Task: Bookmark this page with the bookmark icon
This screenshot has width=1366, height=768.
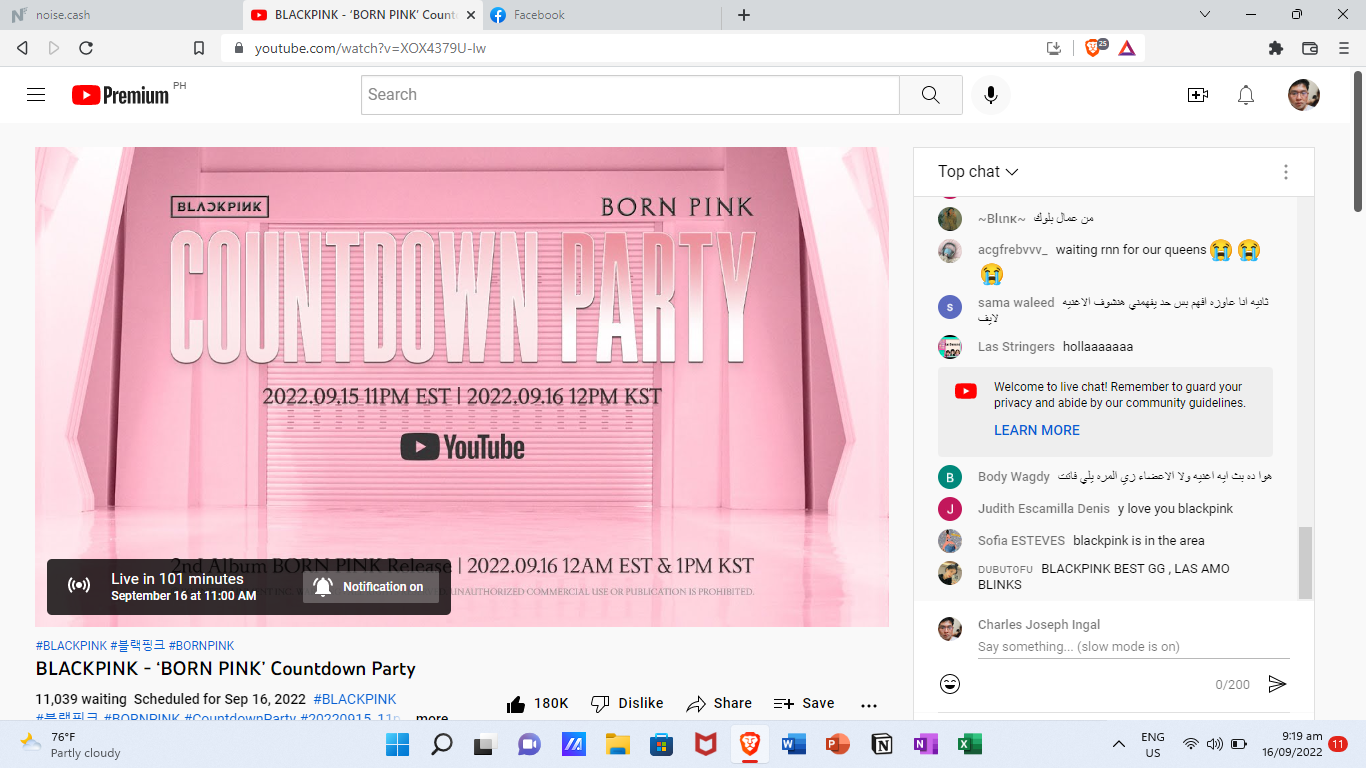Action: pyautogui.click(x=199, y=48)
